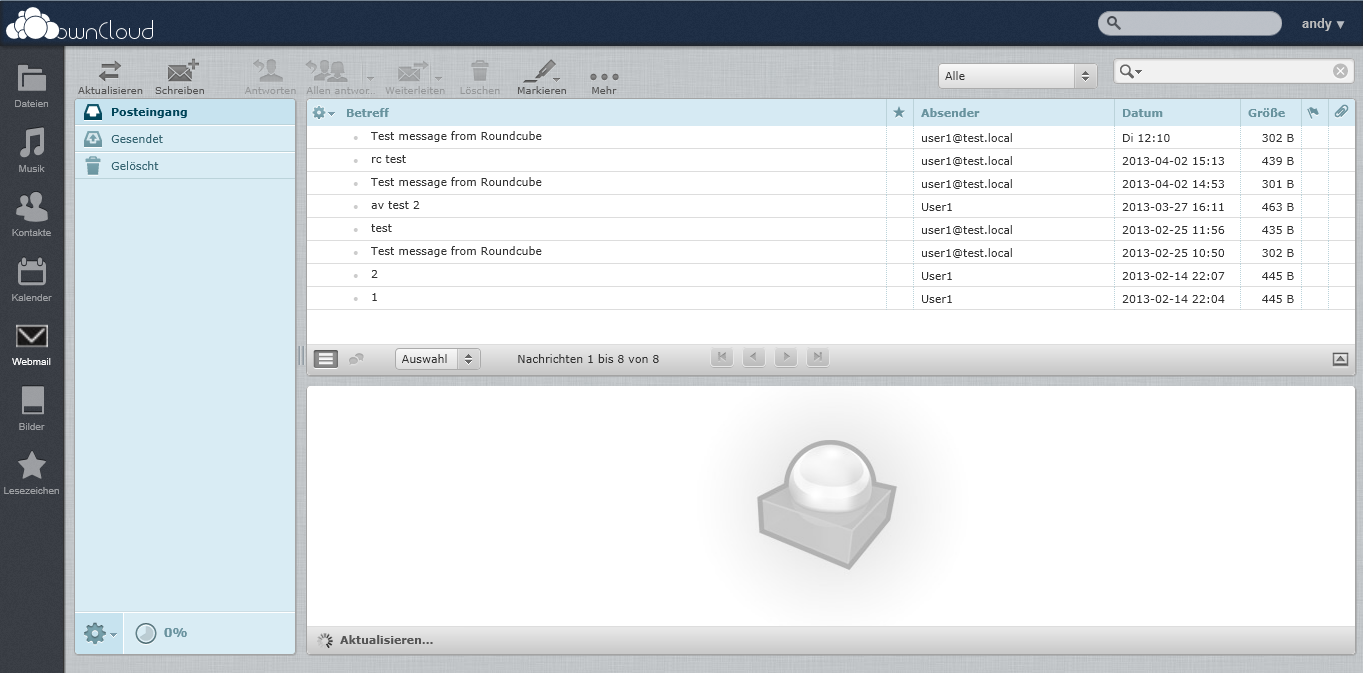The image size is (1363, 673).
Task: Open the 'rc test' message
Action: (388, 160)
